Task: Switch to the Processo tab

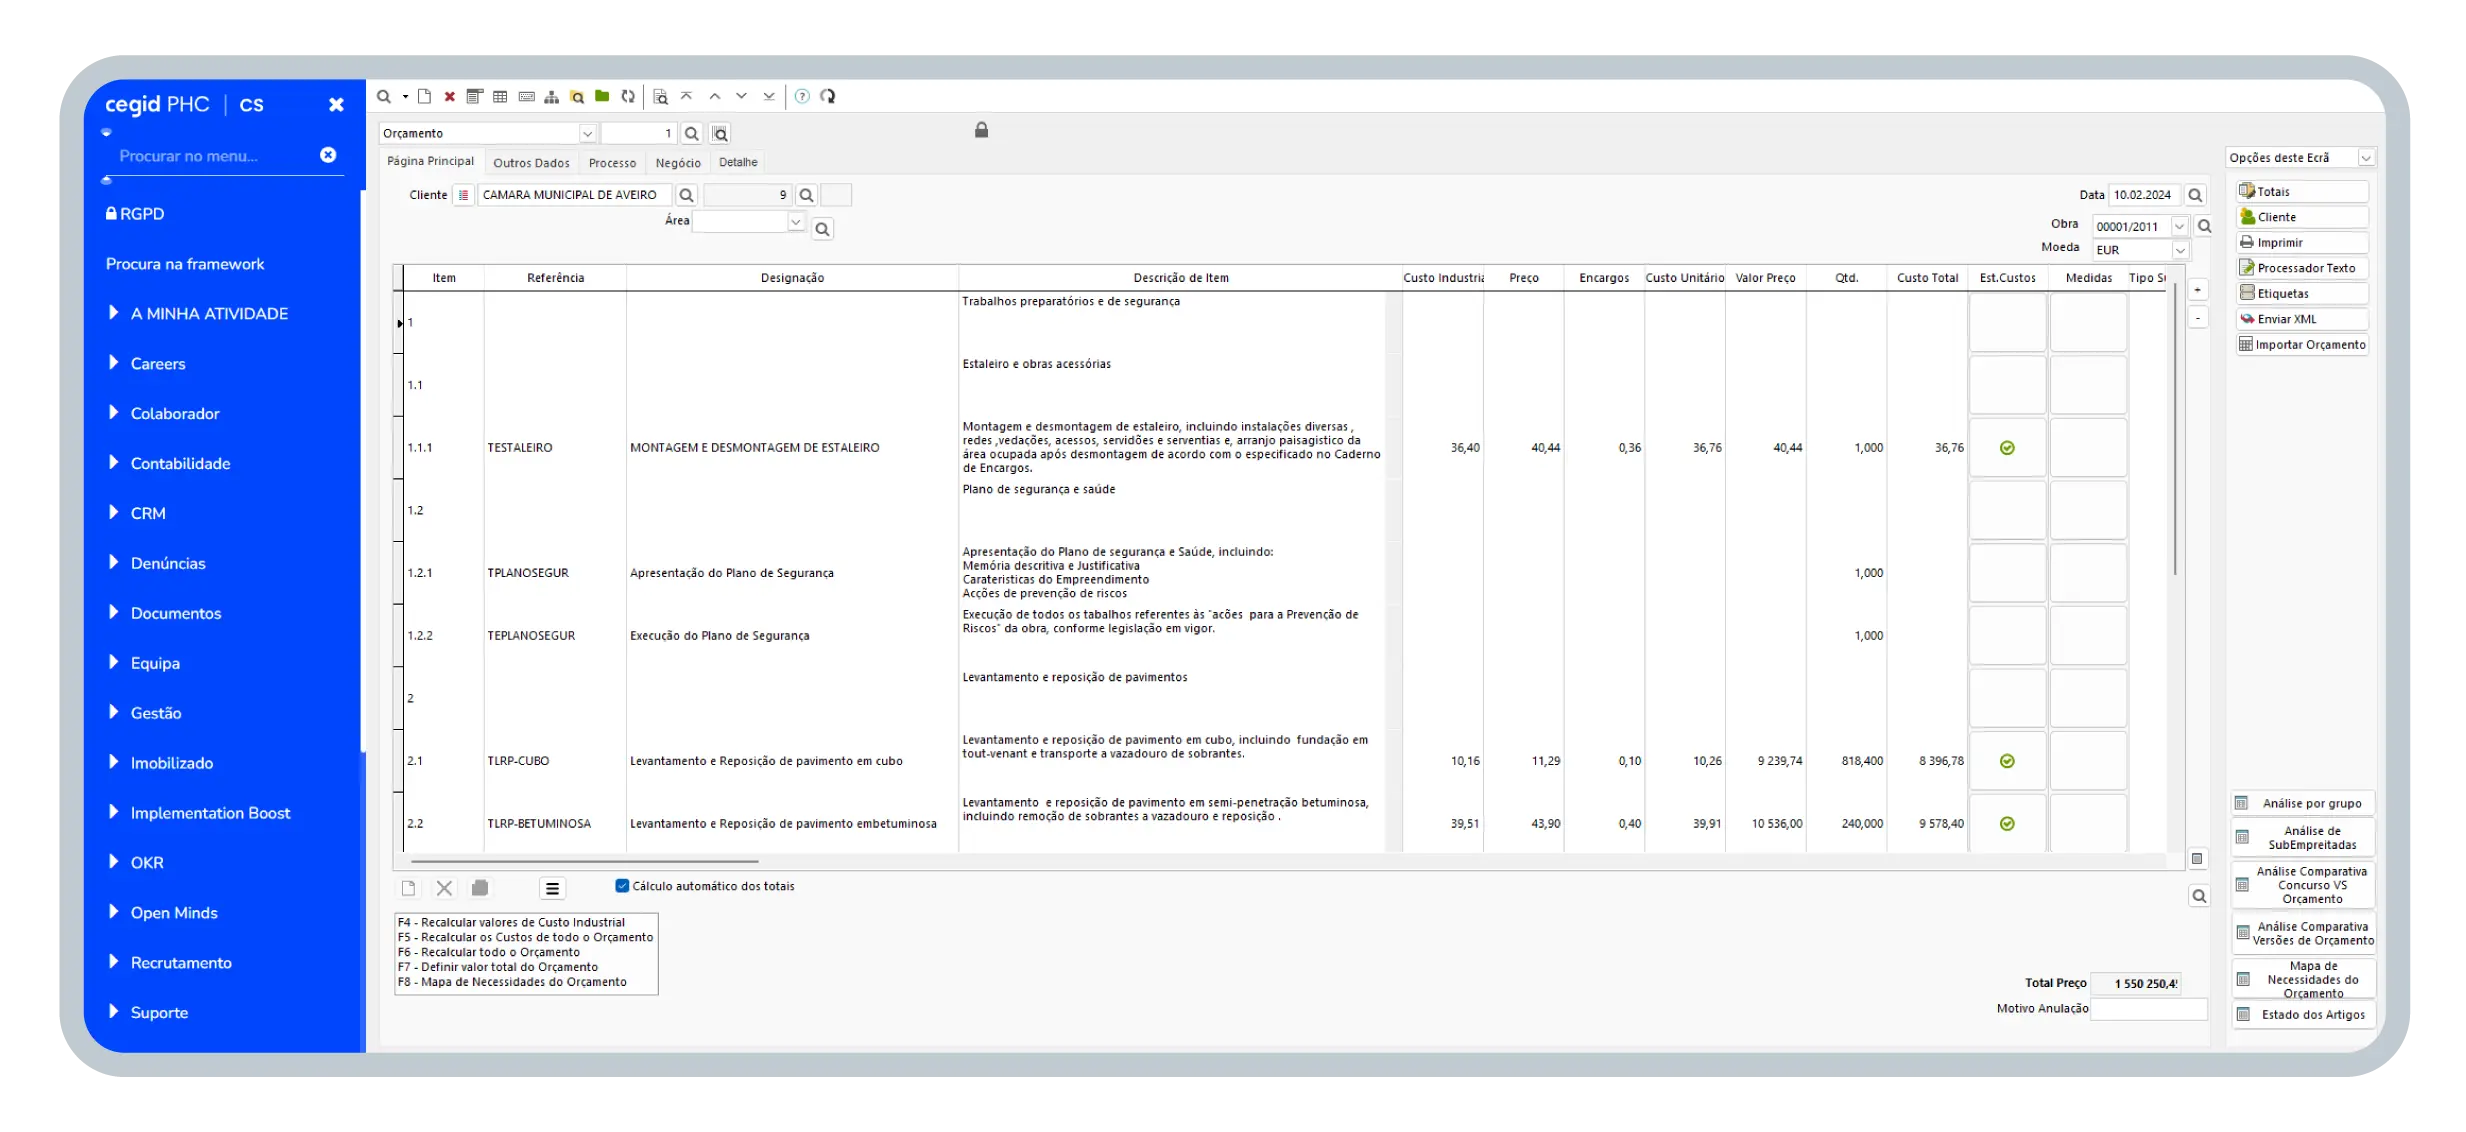Action: pyautogui.click(x=612, y=163)
